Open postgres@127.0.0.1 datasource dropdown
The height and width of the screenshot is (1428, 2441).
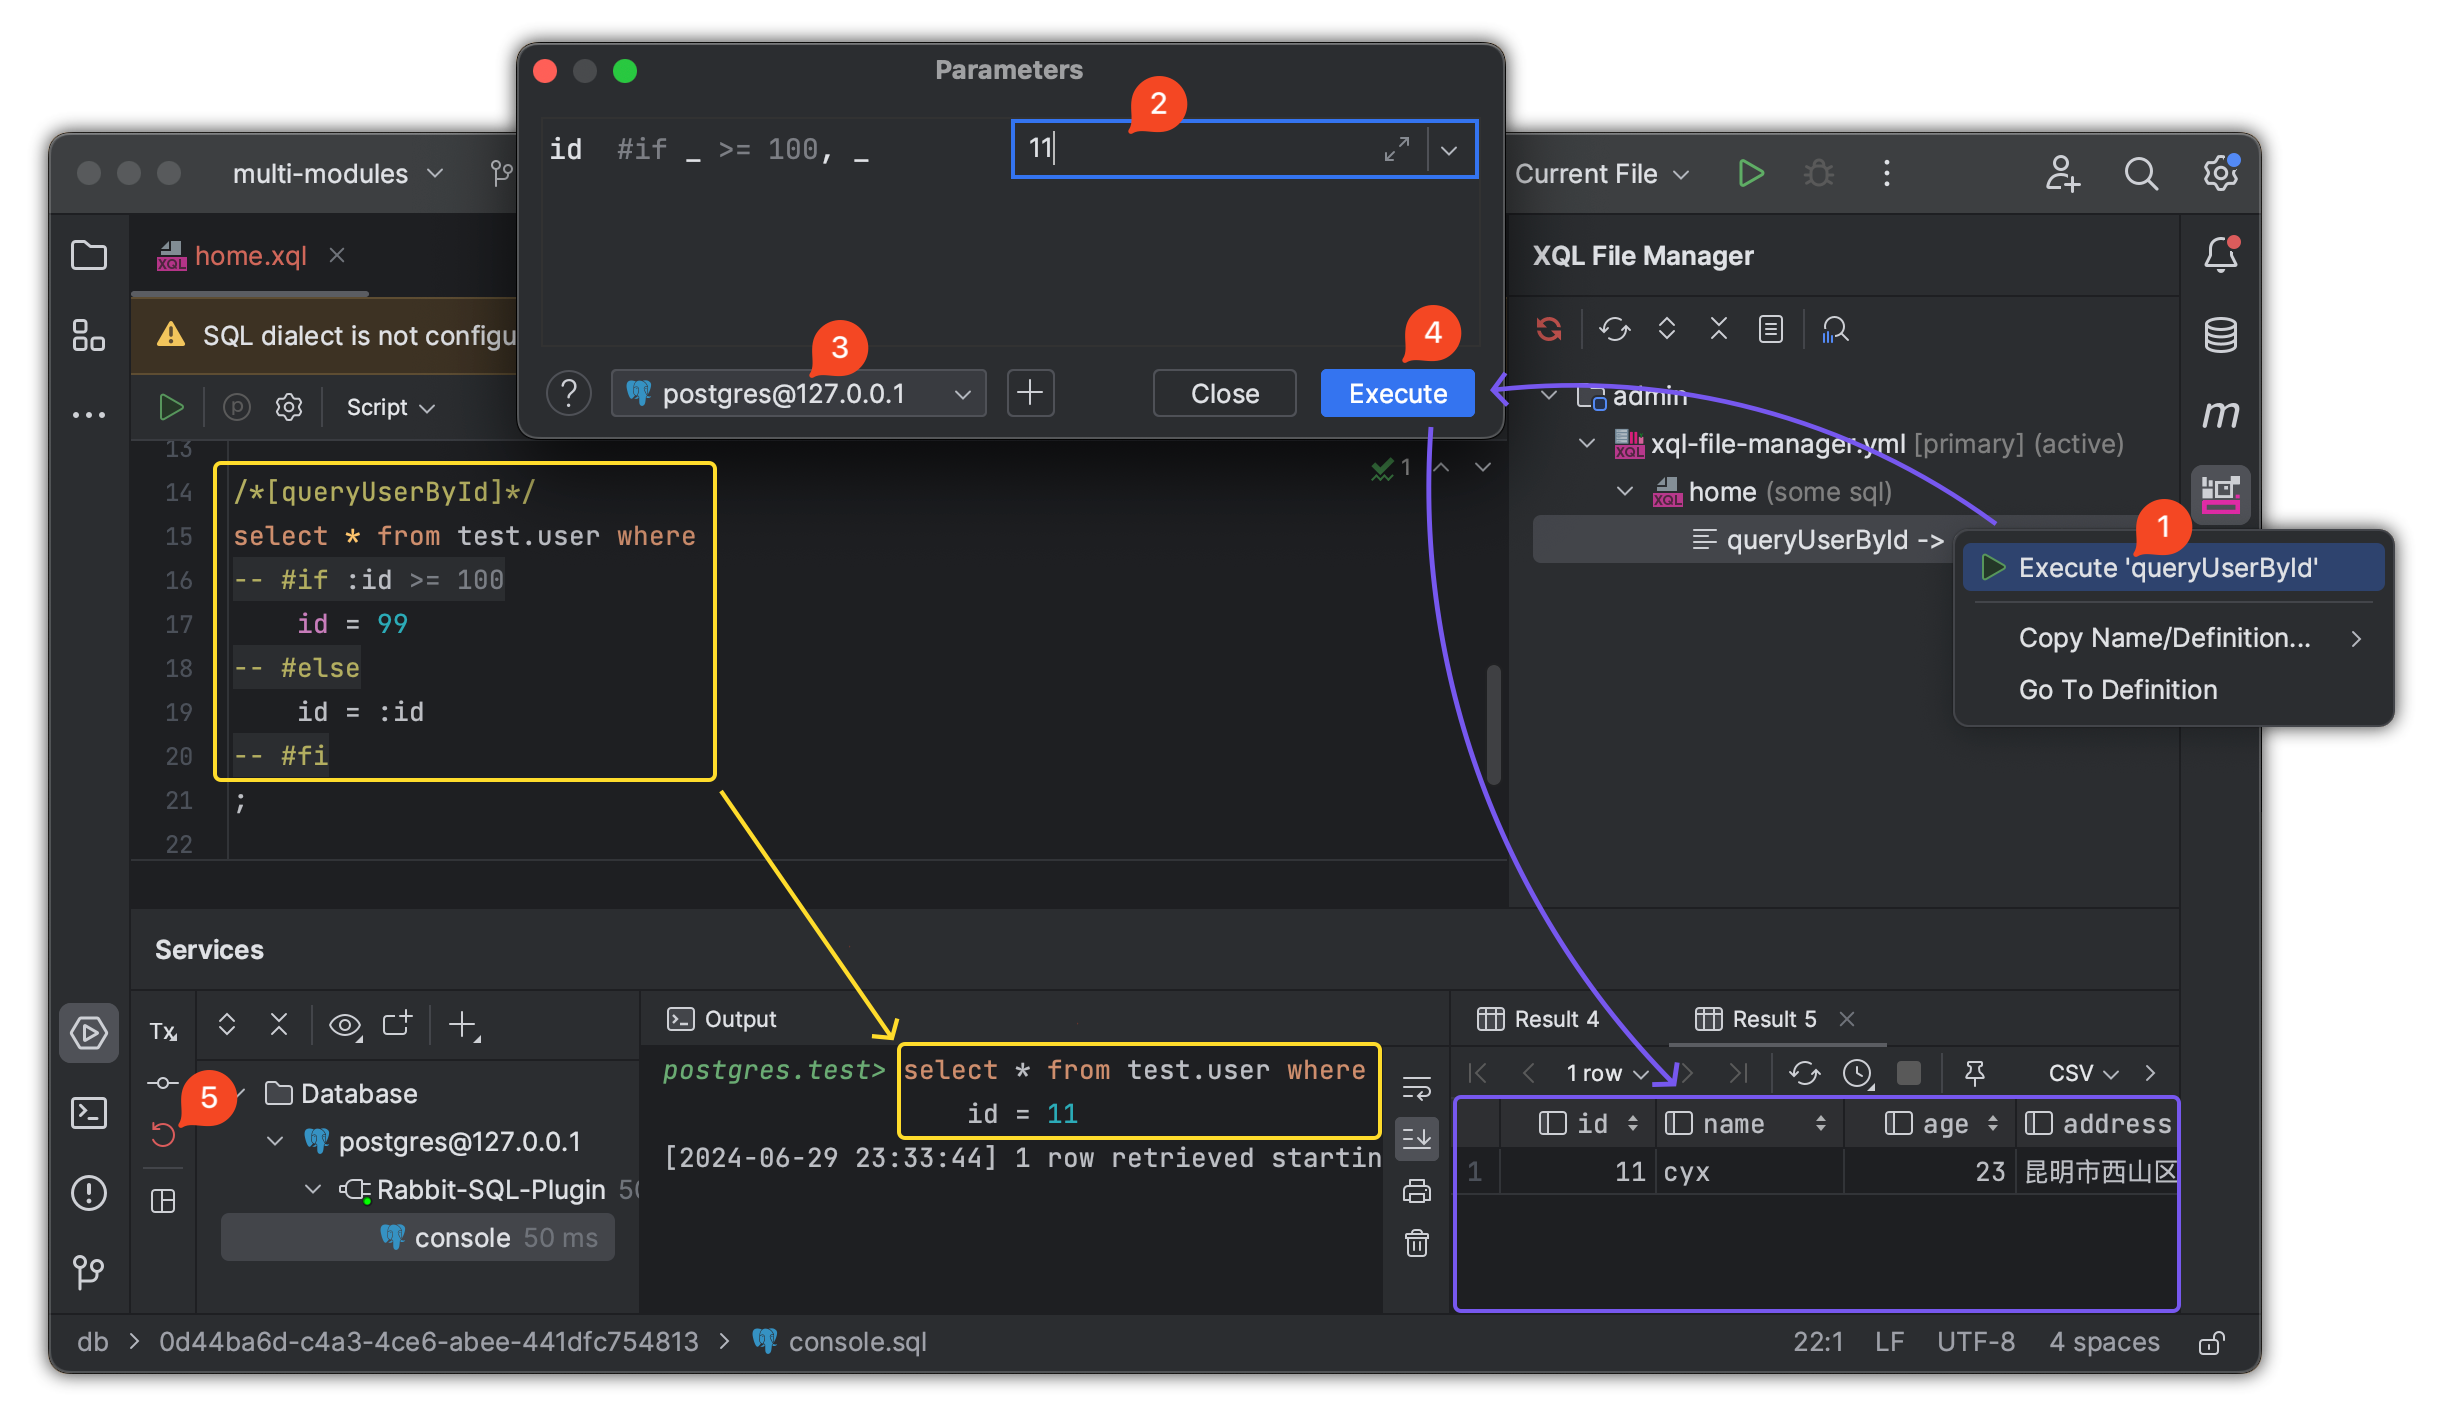[x=798, y=393]
